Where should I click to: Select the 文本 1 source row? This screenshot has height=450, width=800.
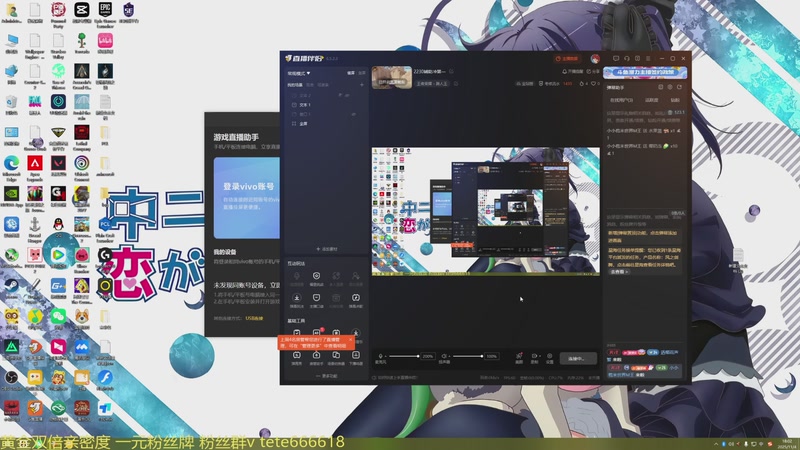point(327,105)
